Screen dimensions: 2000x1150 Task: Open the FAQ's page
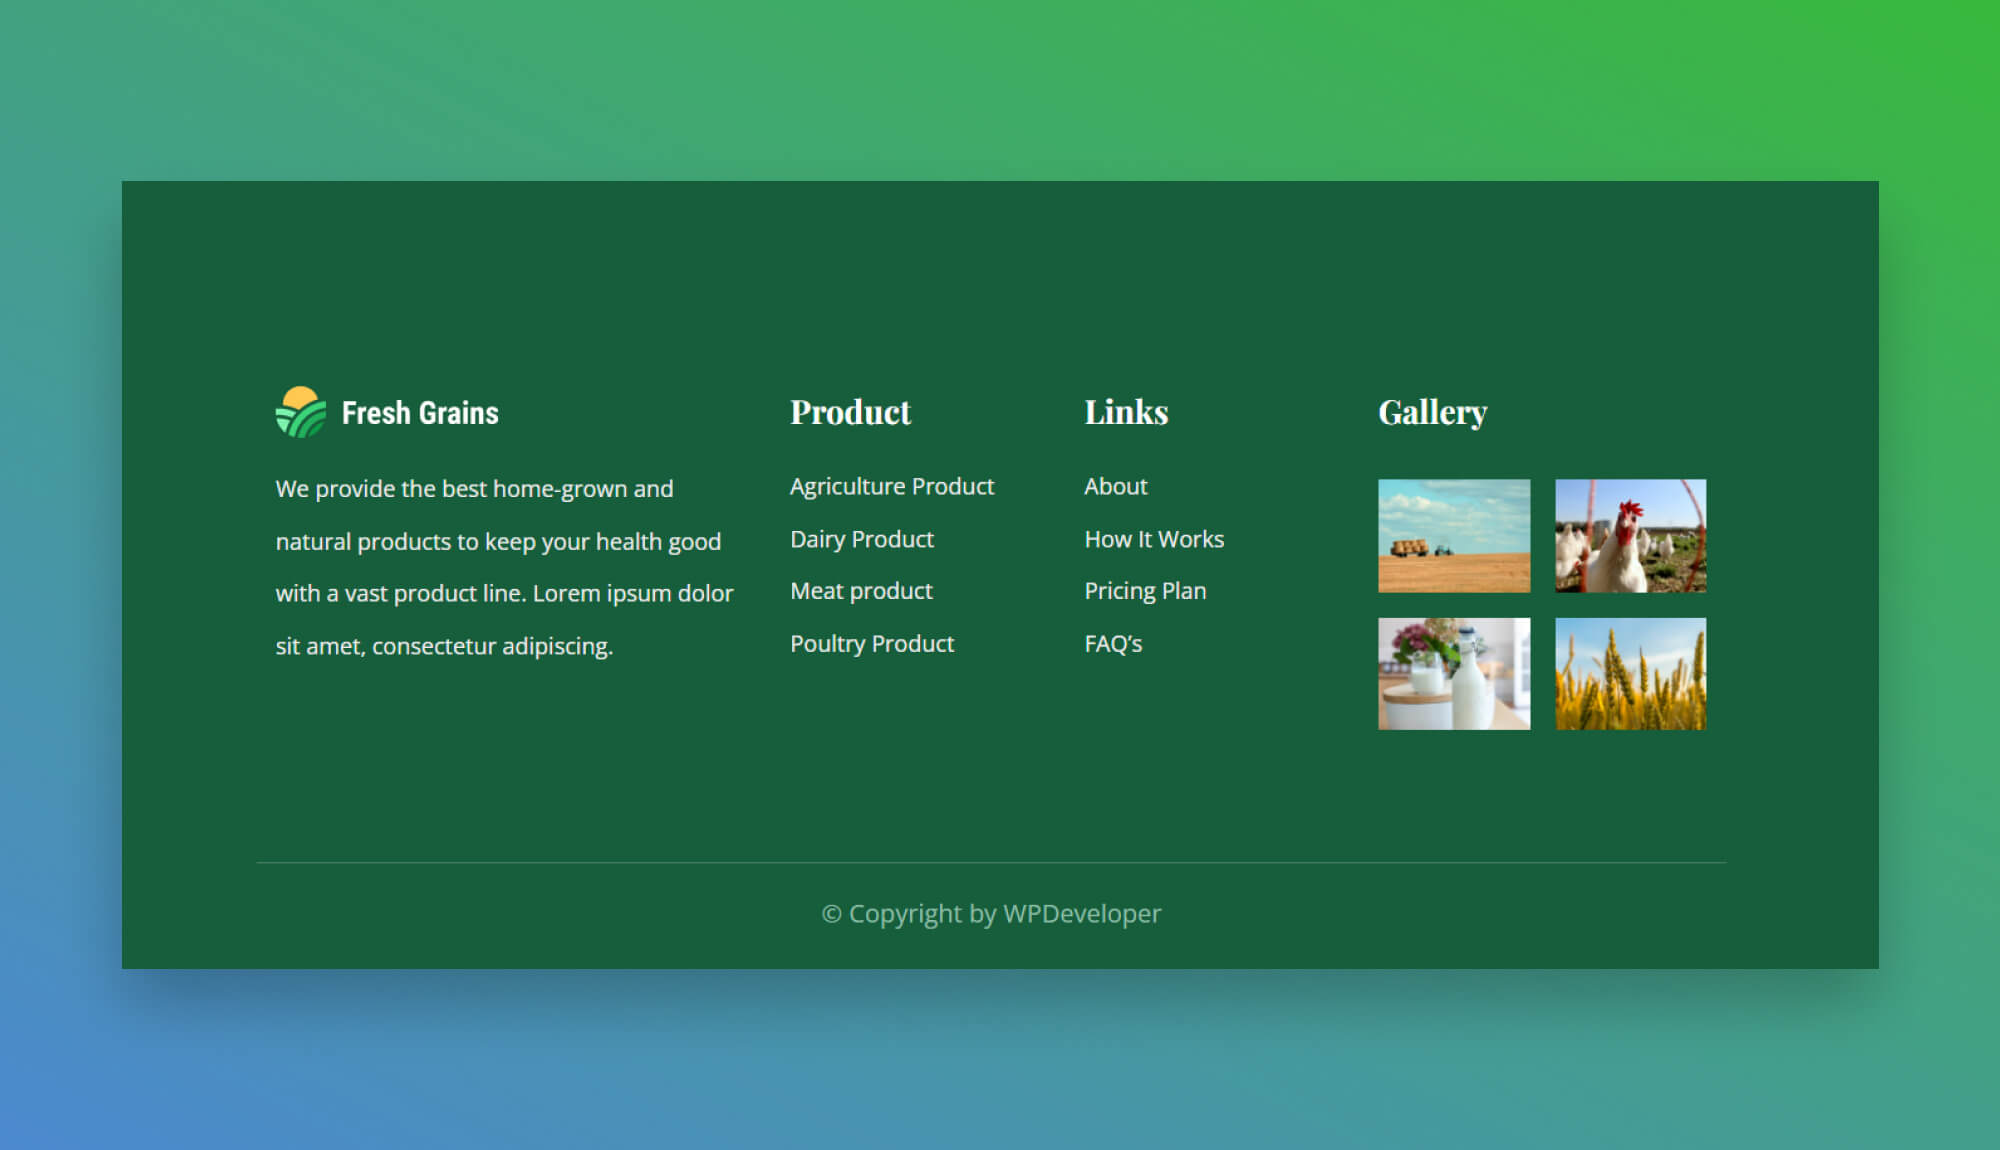pyautogui.click(x=1113, y=643)
